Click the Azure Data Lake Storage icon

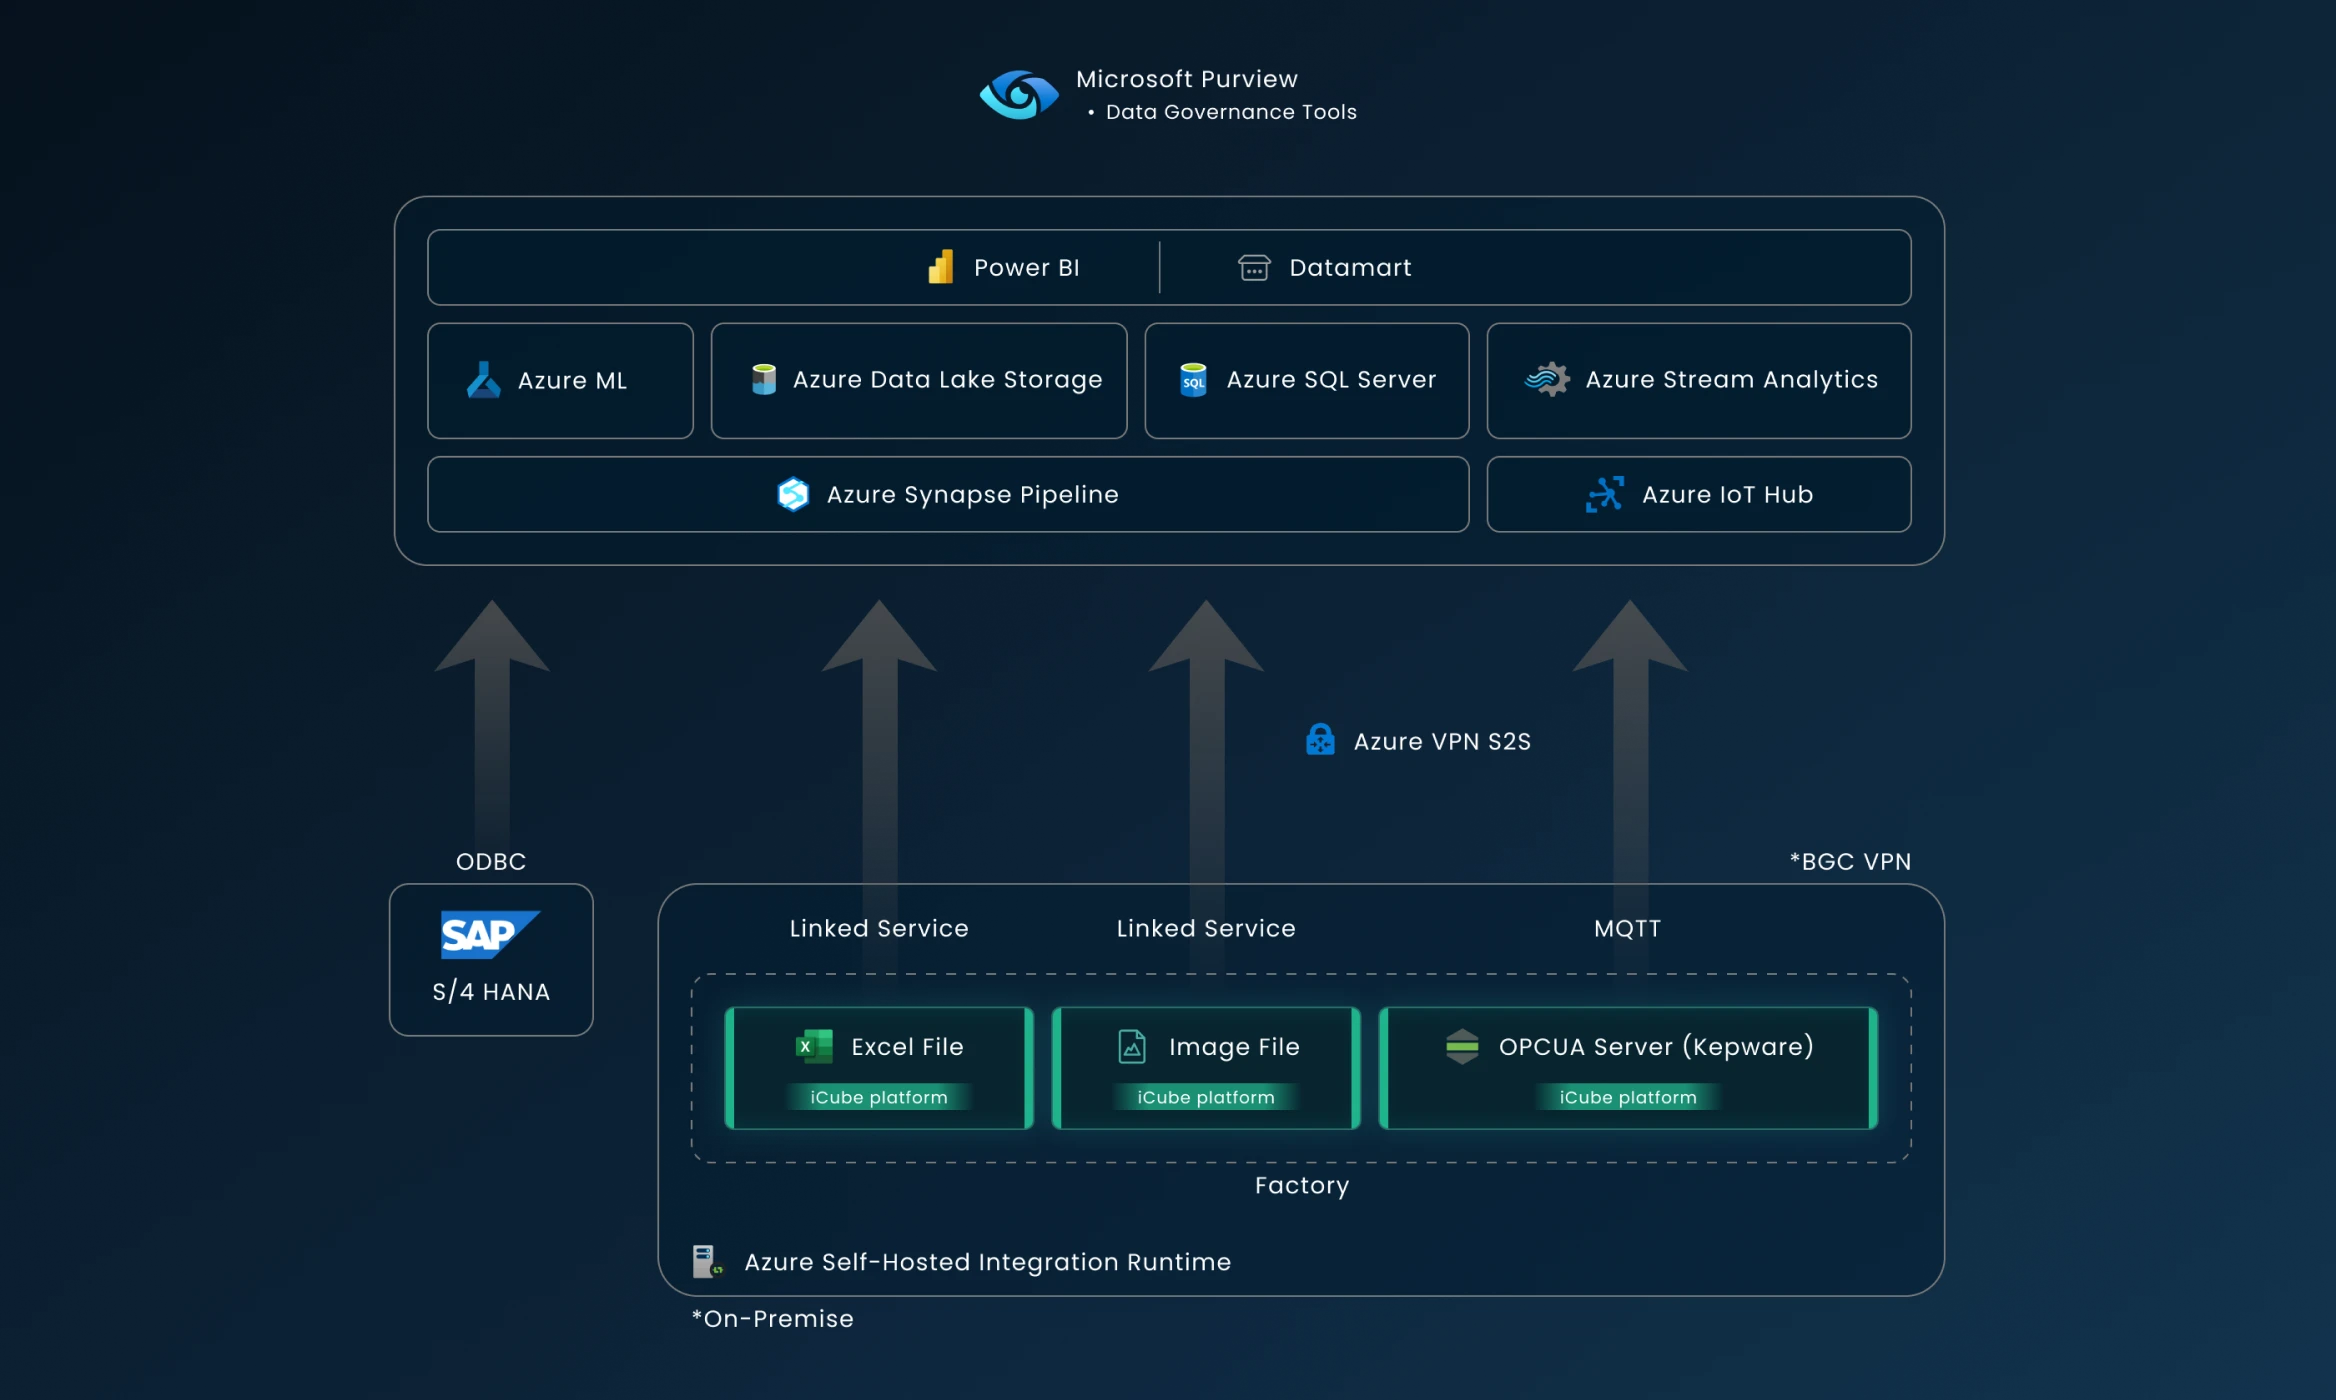[x=764, y=379]
